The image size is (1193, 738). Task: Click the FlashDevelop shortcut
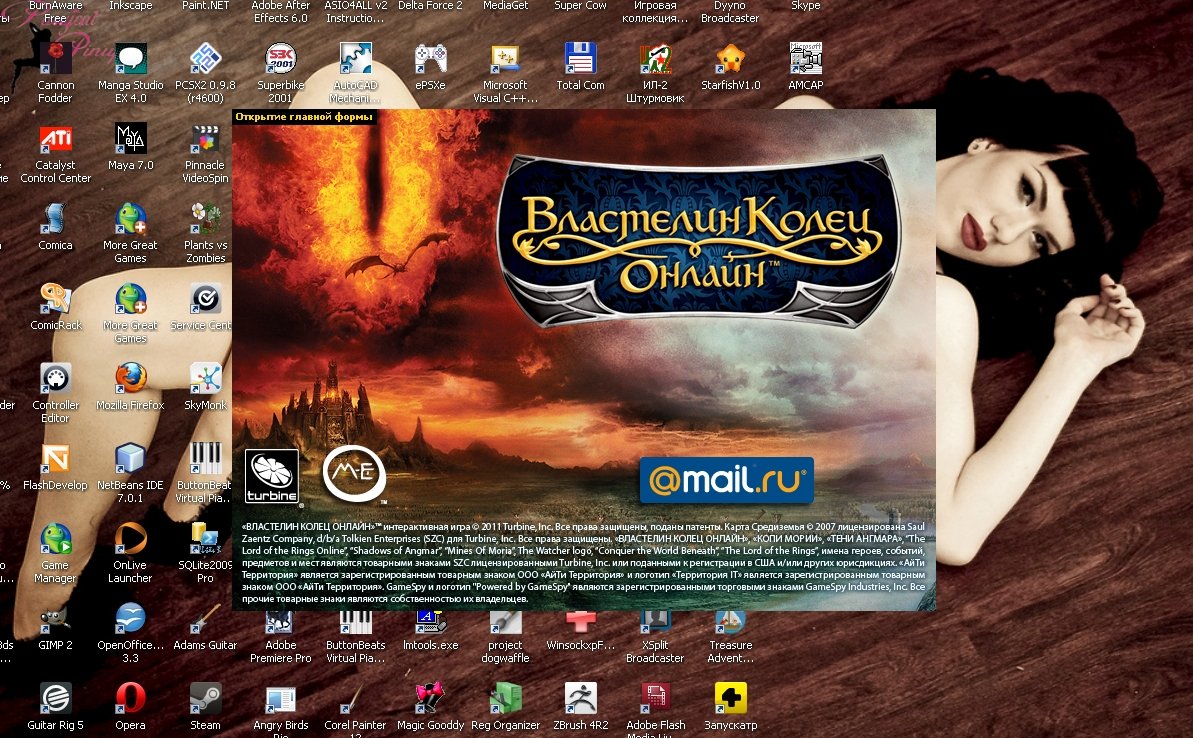56,458
